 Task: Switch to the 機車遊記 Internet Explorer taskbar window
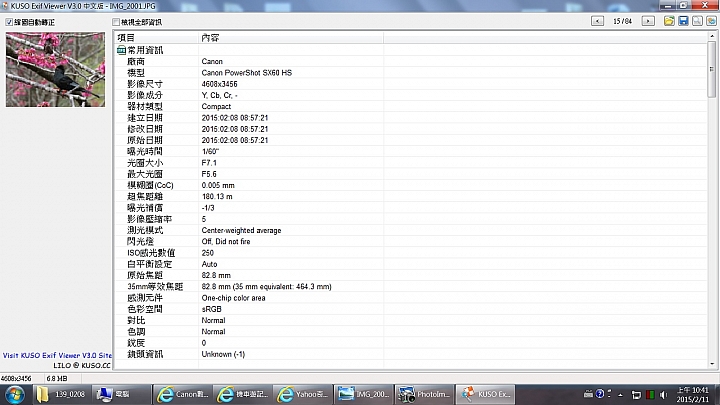(242, 394)
